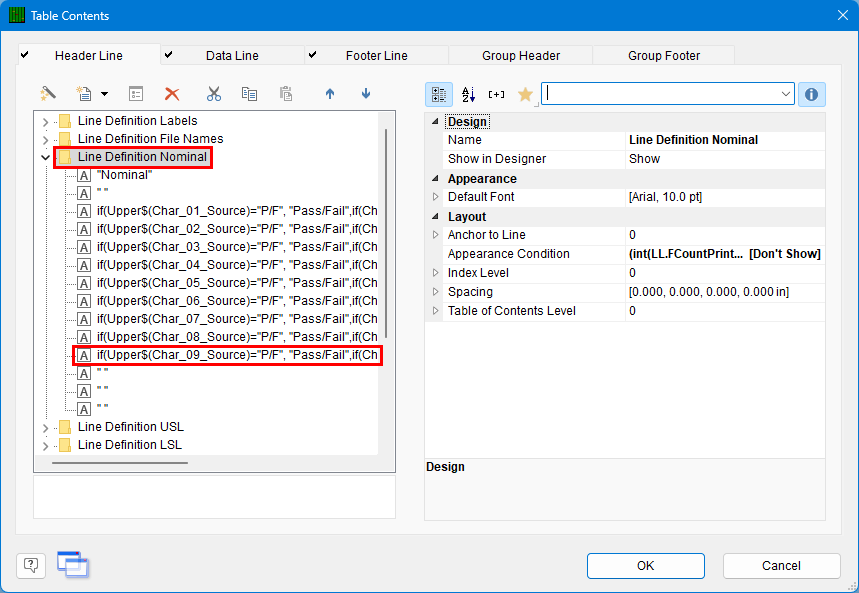The width and height of the screenshot is (859, 593).
Task: Switch to the Footer Line tab
Action: (x=376, y=55)
